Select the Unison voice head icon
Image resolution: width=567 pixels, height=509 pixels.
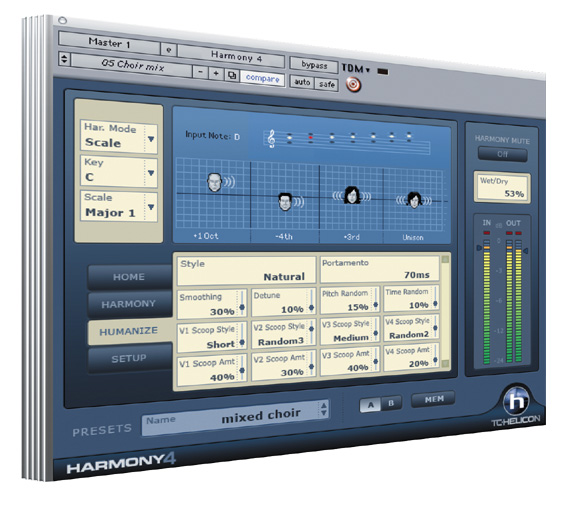413,200
